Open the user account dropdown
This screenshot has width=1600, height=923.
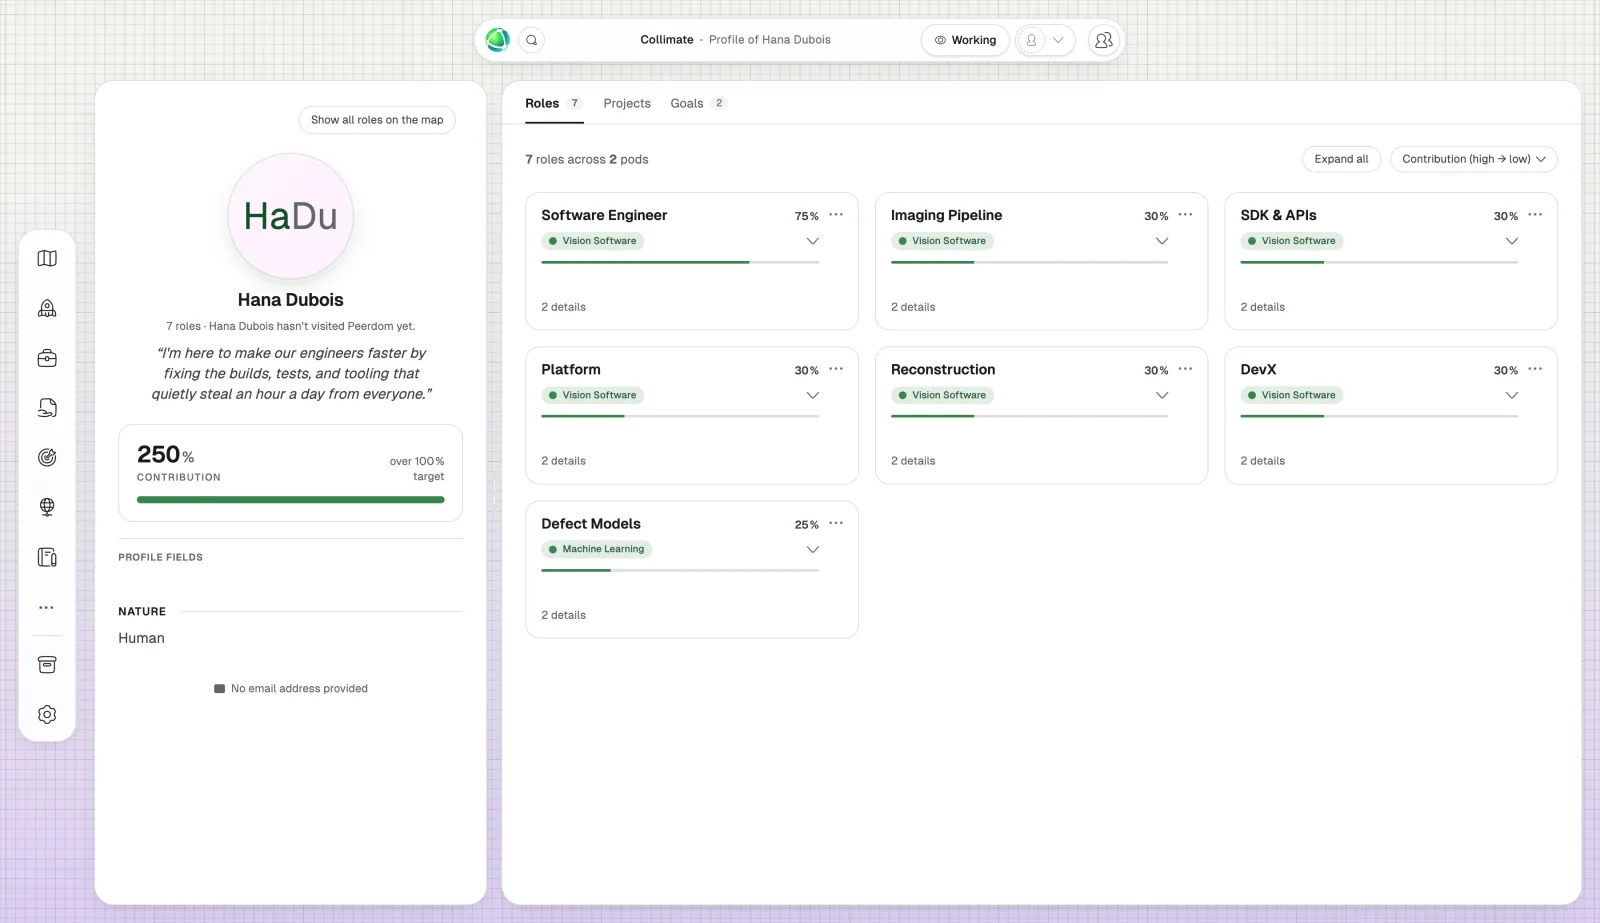[1045, 40]
